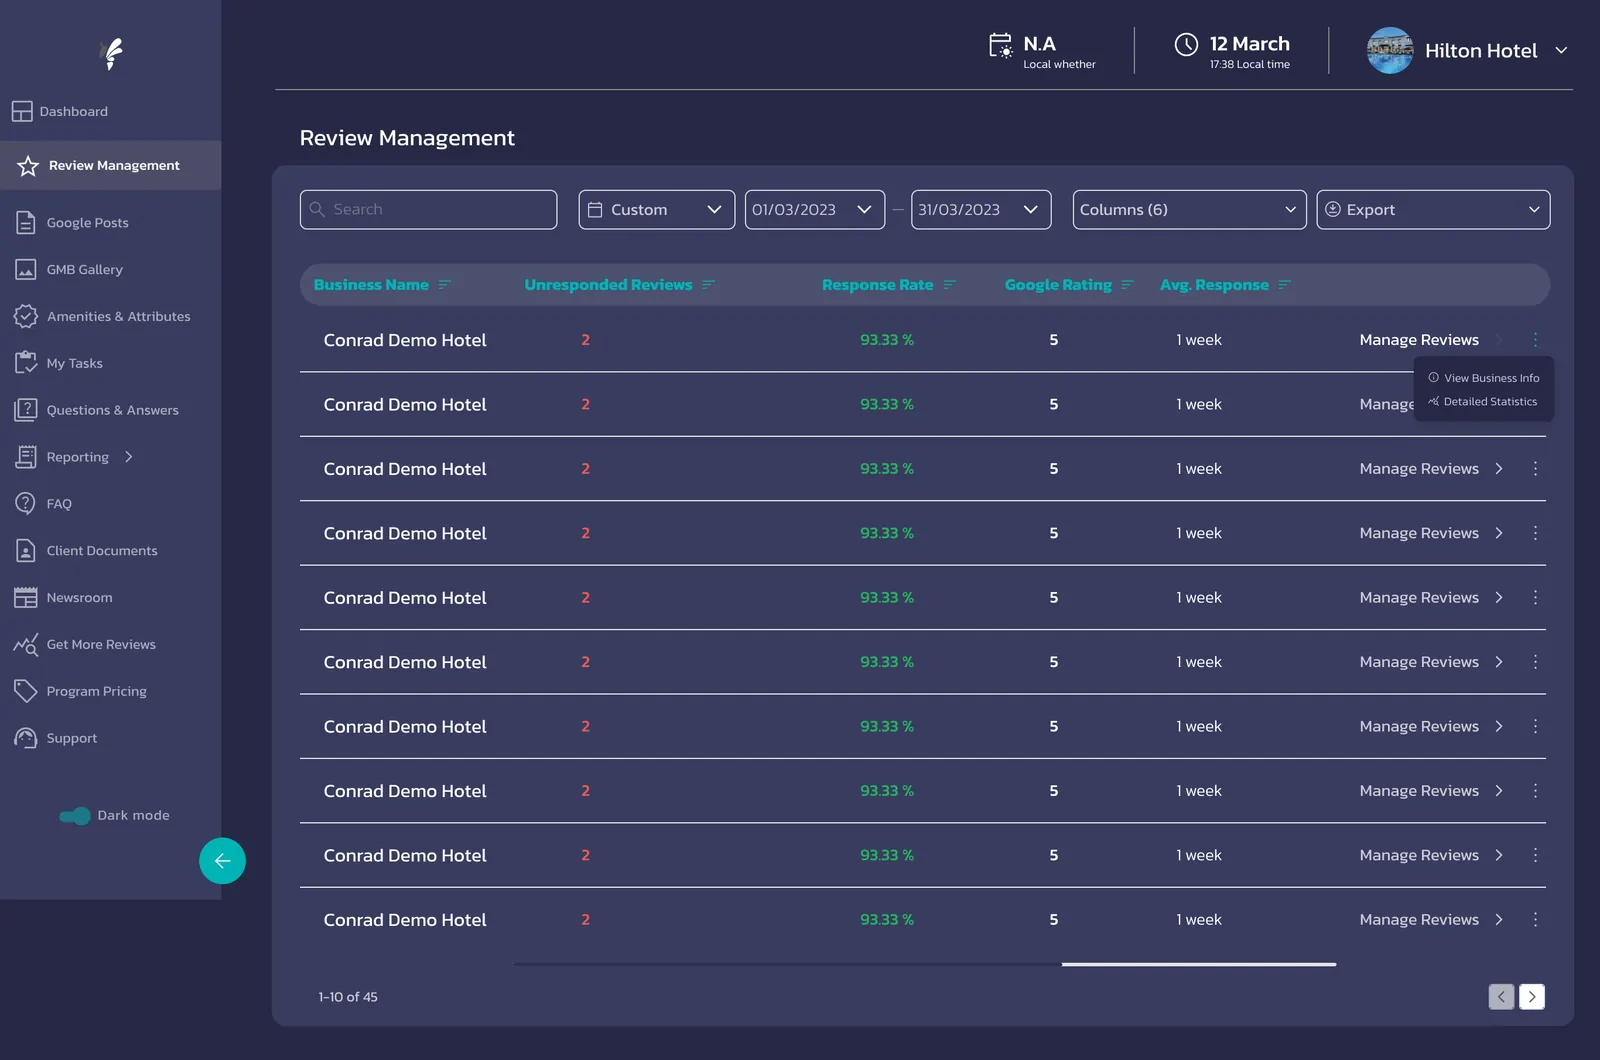The width and height of the screenshot is (1600, 1060).
Task: Open the Dashboard sidebar item
Action: tap(60, 111)
